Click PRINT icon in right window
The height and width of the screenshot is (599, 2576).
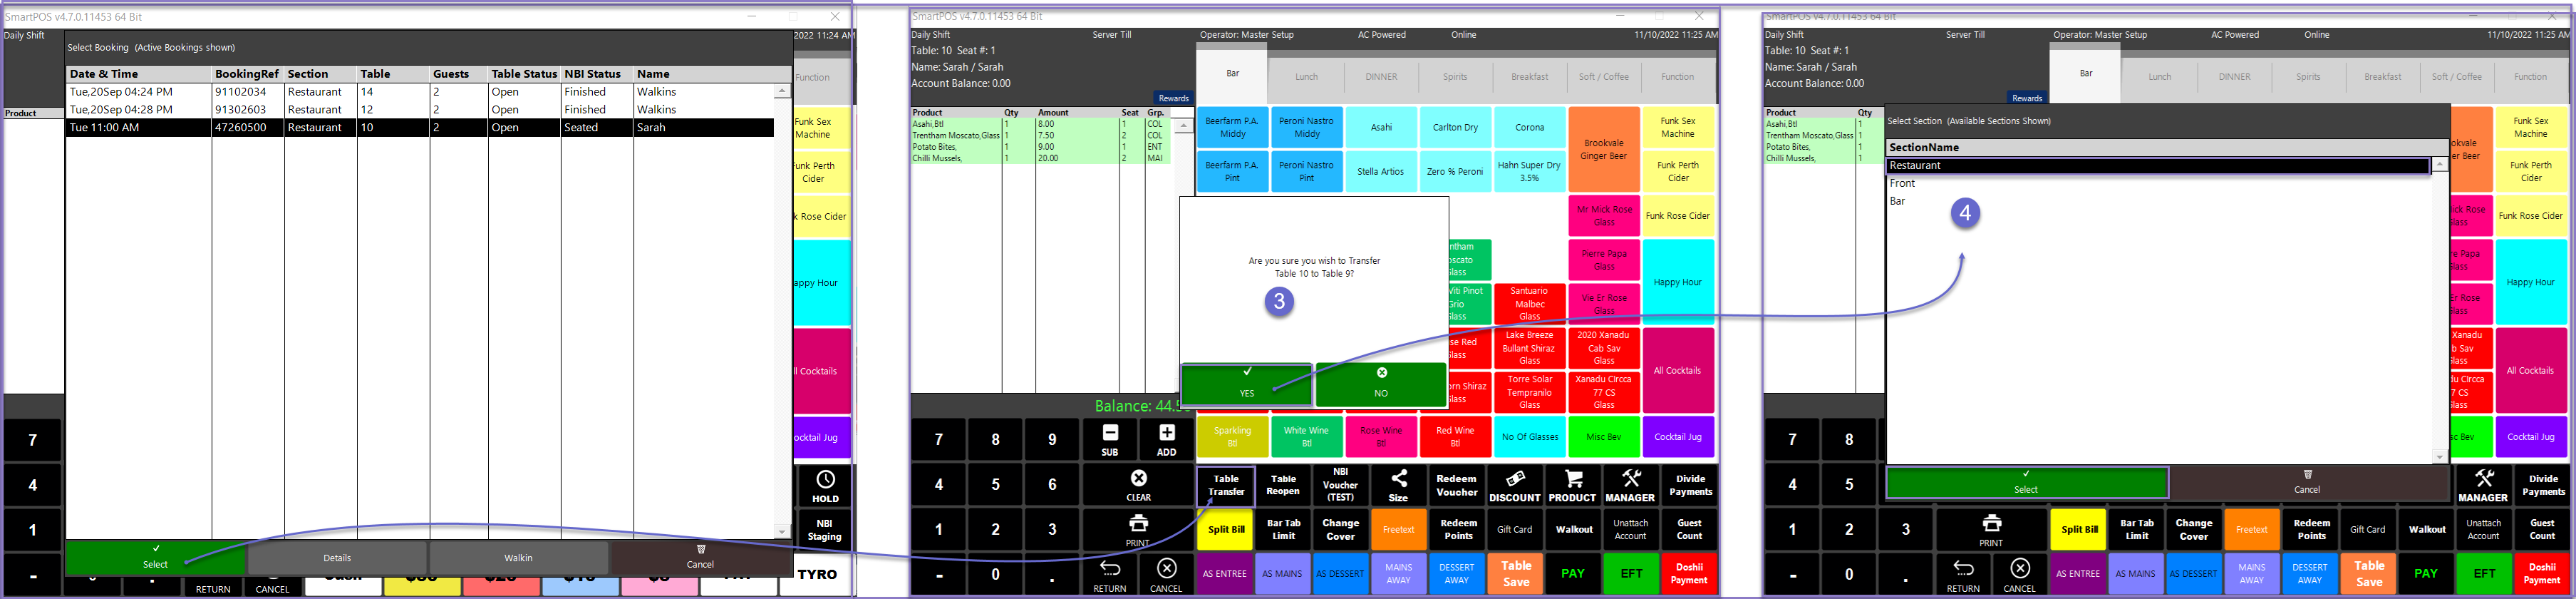click(x=1991, y=522)
